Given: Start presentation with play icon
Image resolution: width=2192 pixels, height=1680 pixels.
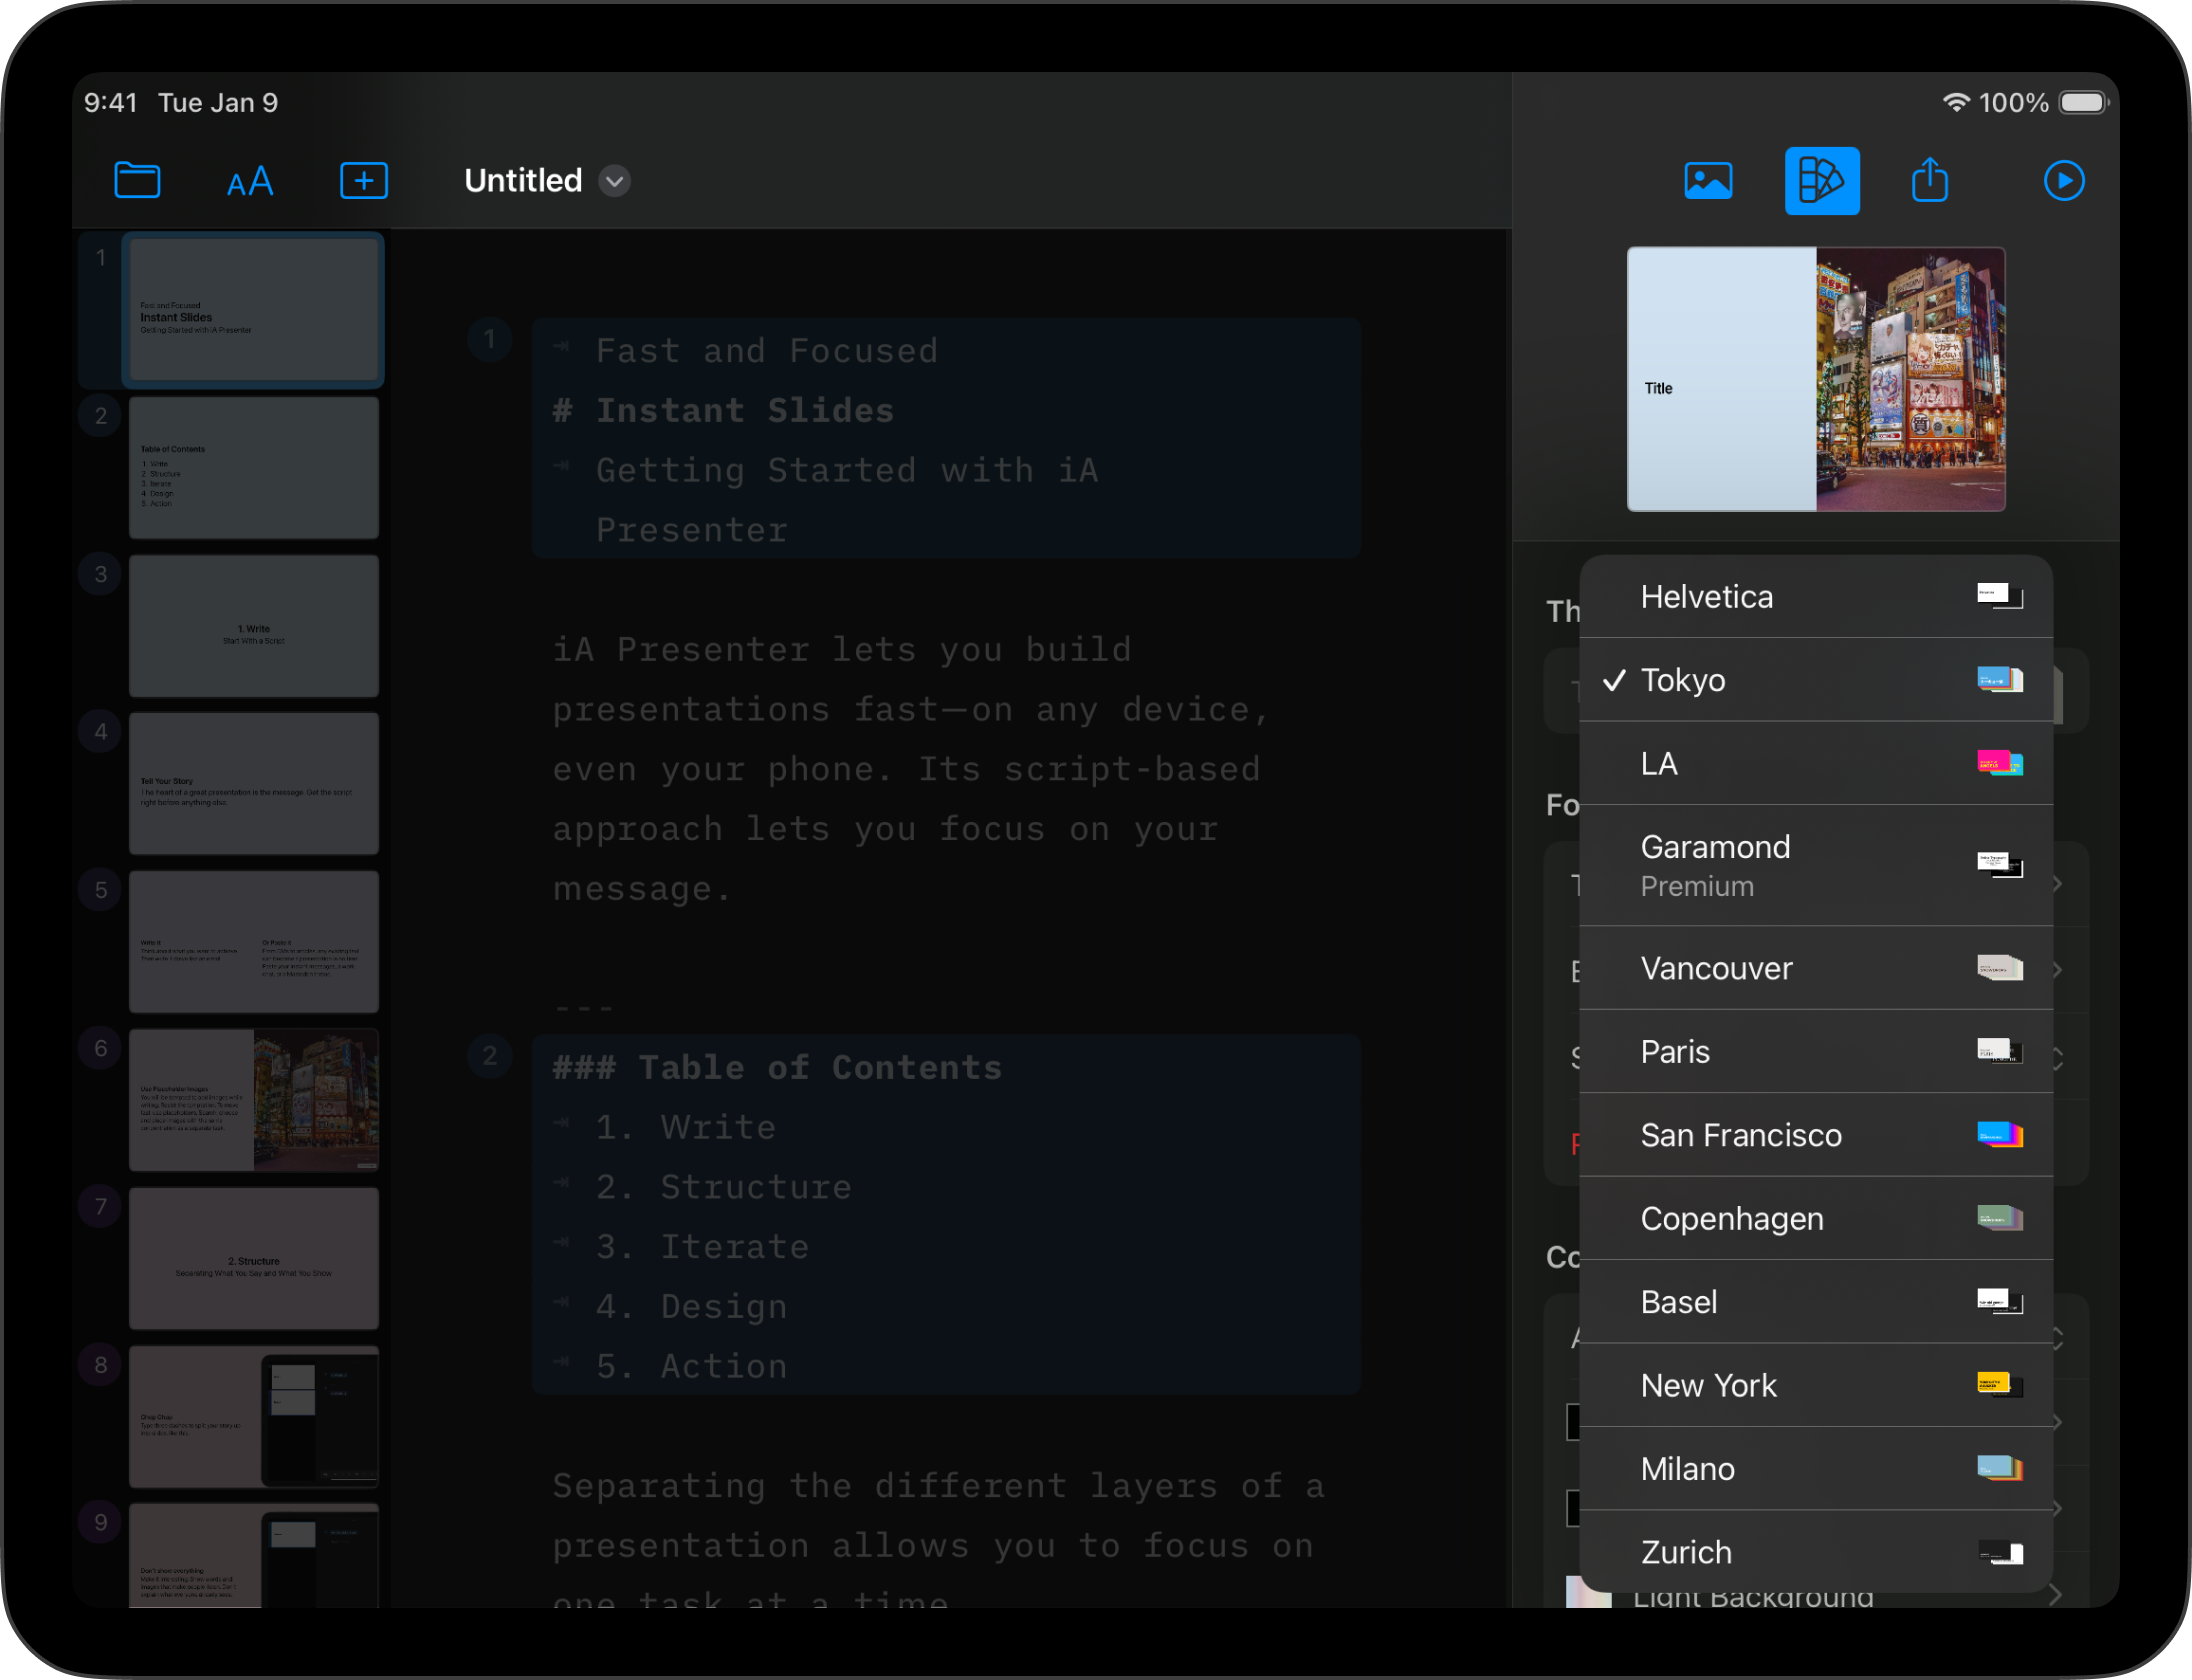Looking at the screenshot, I should click(x=2063, y=181).
